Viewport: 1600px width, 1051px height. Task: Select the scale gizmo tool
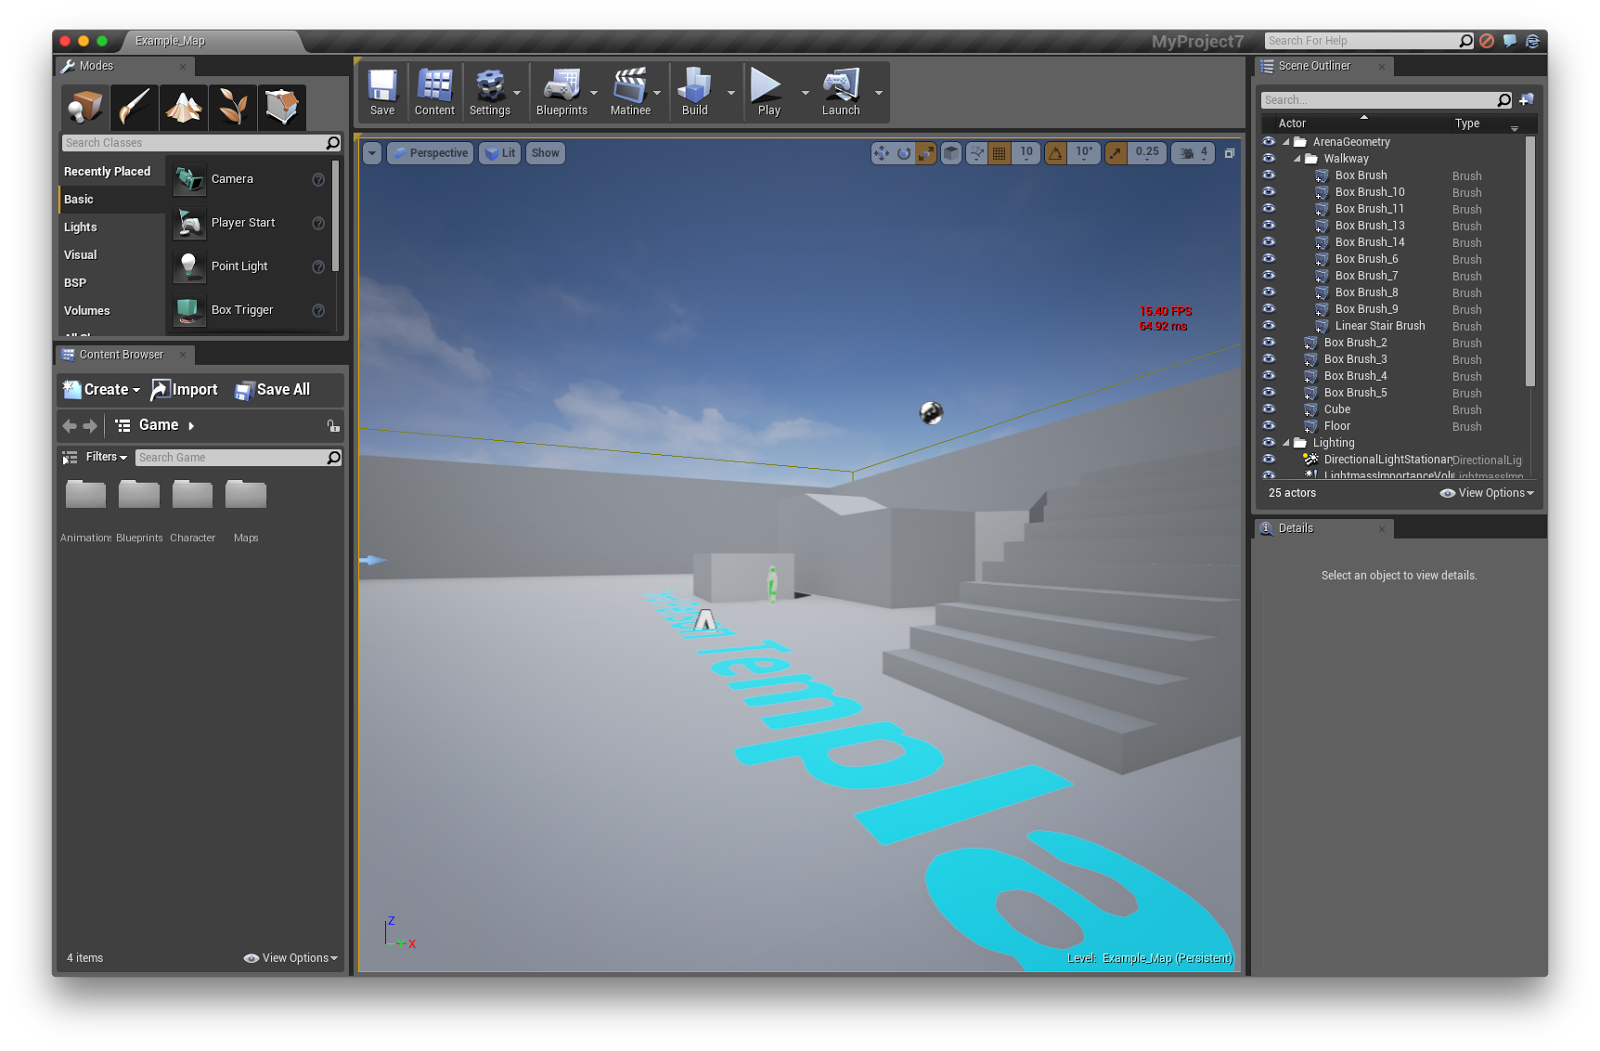(927, 153)
